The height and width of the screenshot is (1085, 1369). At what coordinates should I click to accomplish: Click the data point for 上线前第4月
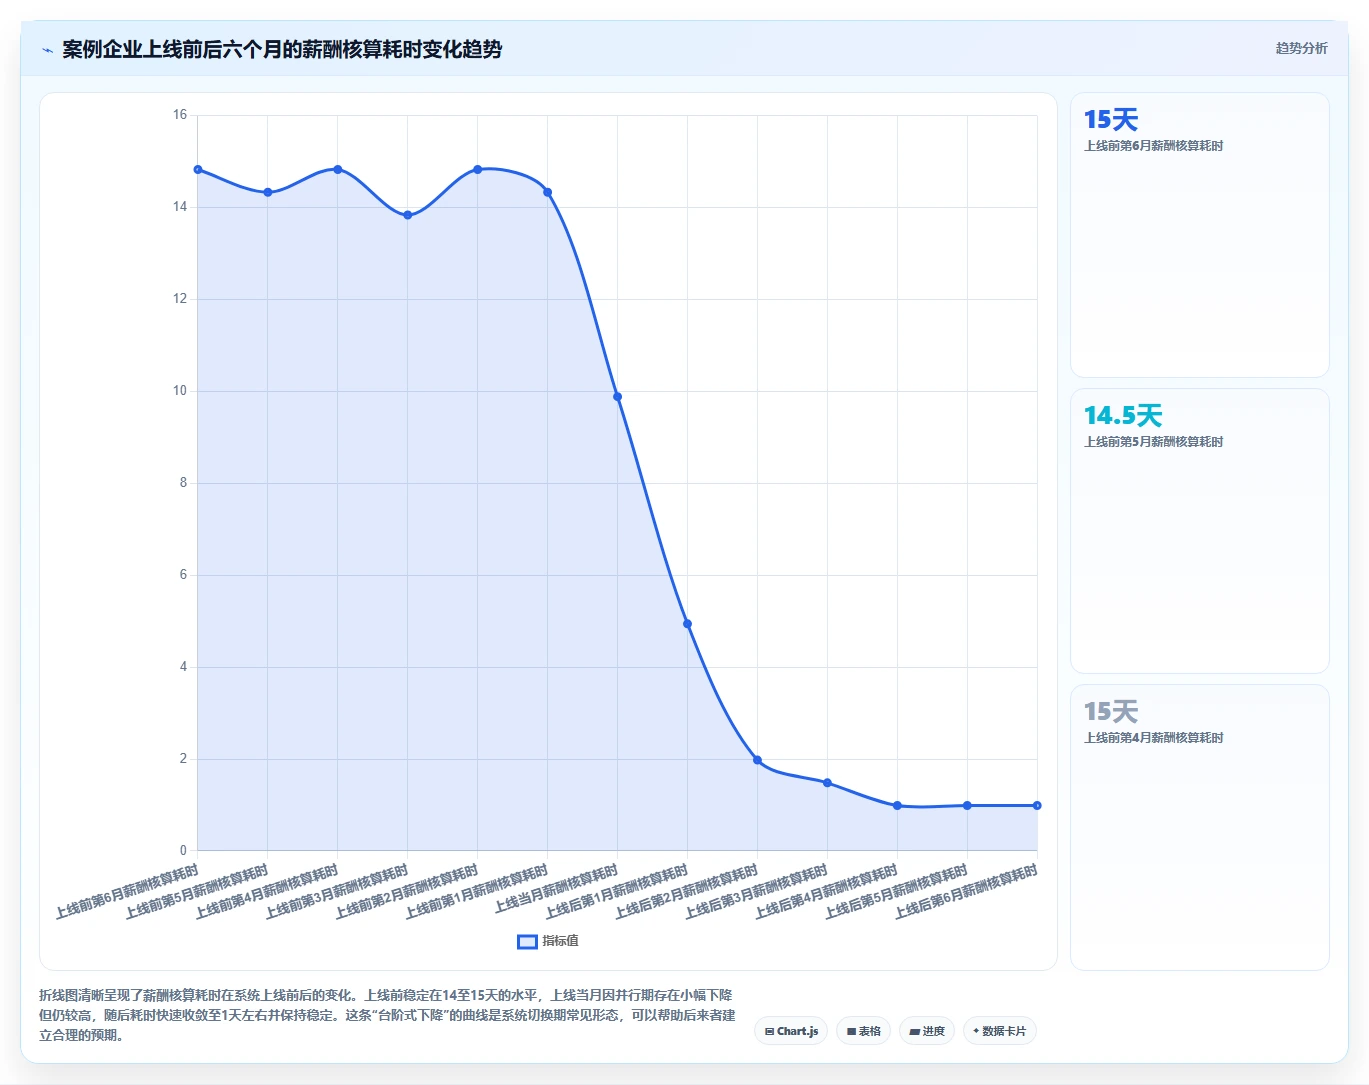(x=338, y=170)
